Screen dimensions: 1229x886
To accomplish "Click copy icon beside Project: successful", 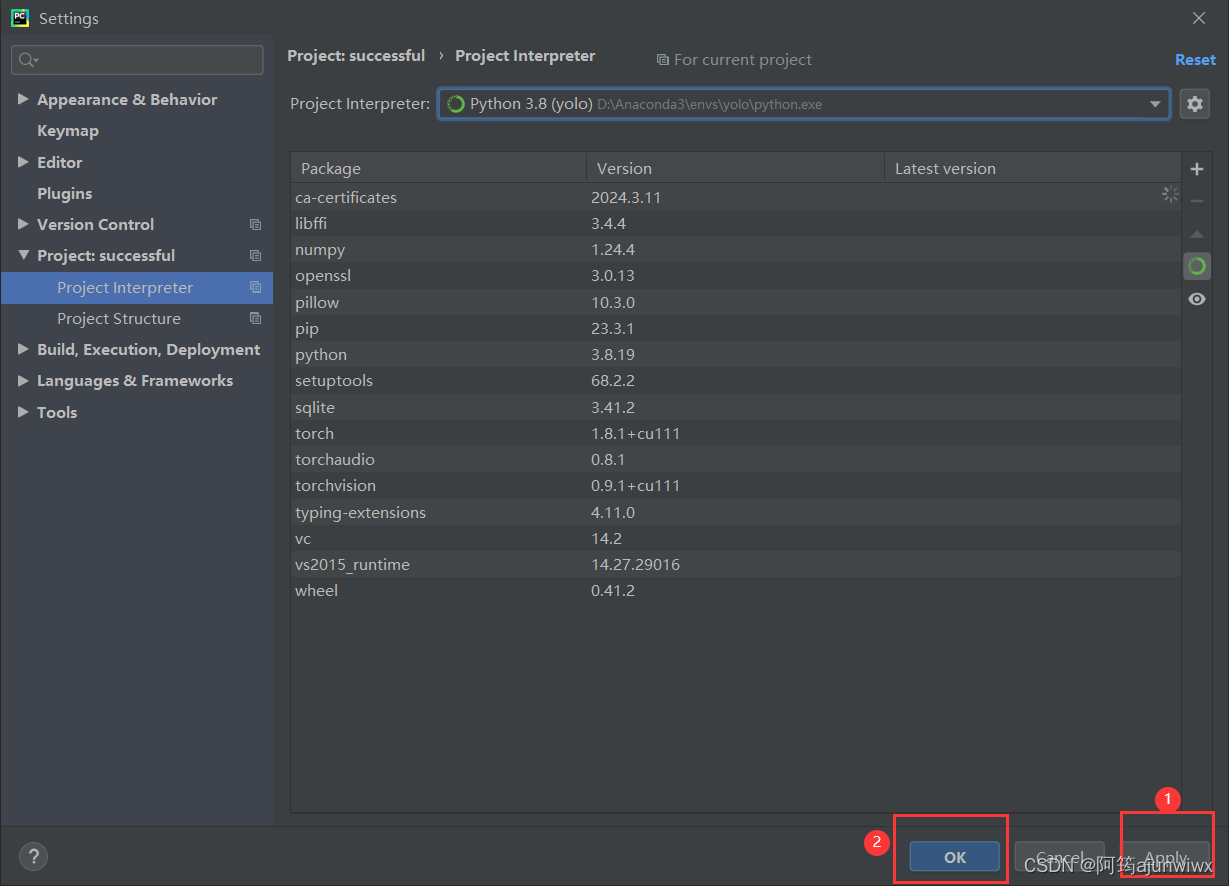I will [255, 256].
